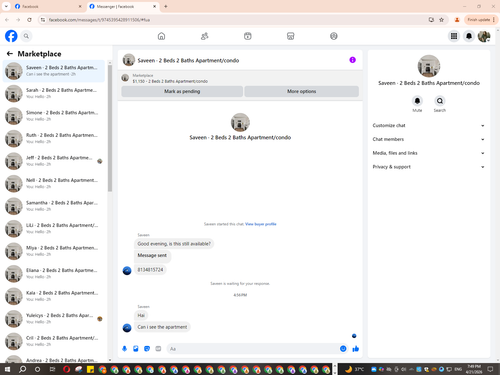The height and width of the screenshot is (375, 500).
Task: Select the Messenger | Facebook browser tab
Action: pos(123,6)
